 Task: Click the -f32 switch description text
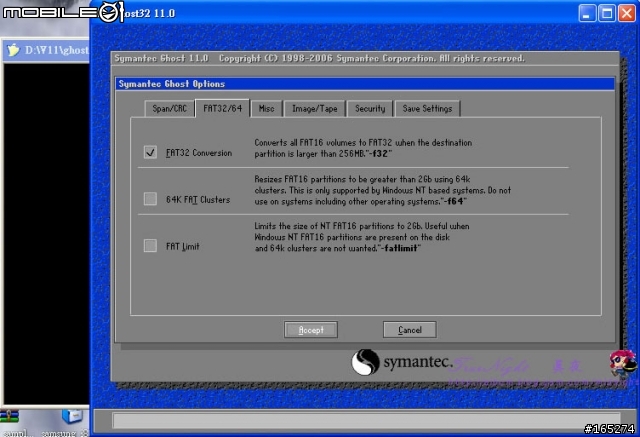(x=363, y=148)
